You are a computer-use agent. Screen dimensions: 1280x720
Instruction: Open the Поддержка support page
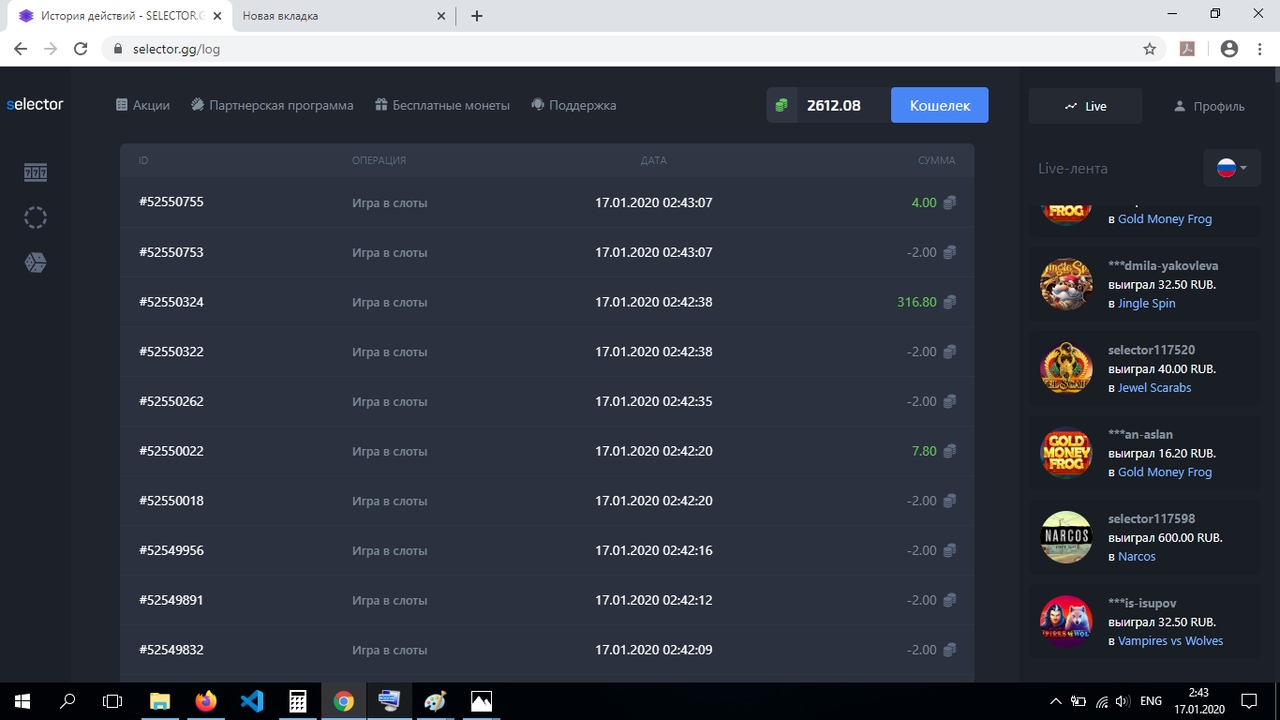pos(574,105)
